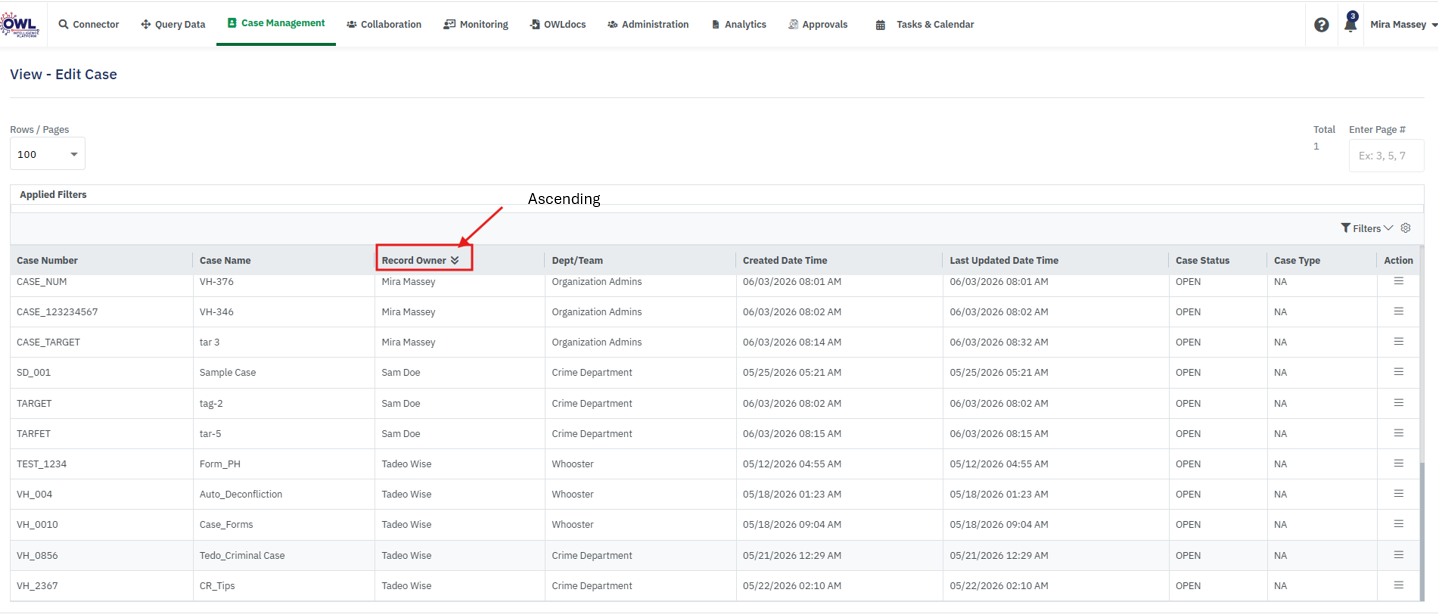Select the CASE_TARGET cell

[x=48, y=342]
